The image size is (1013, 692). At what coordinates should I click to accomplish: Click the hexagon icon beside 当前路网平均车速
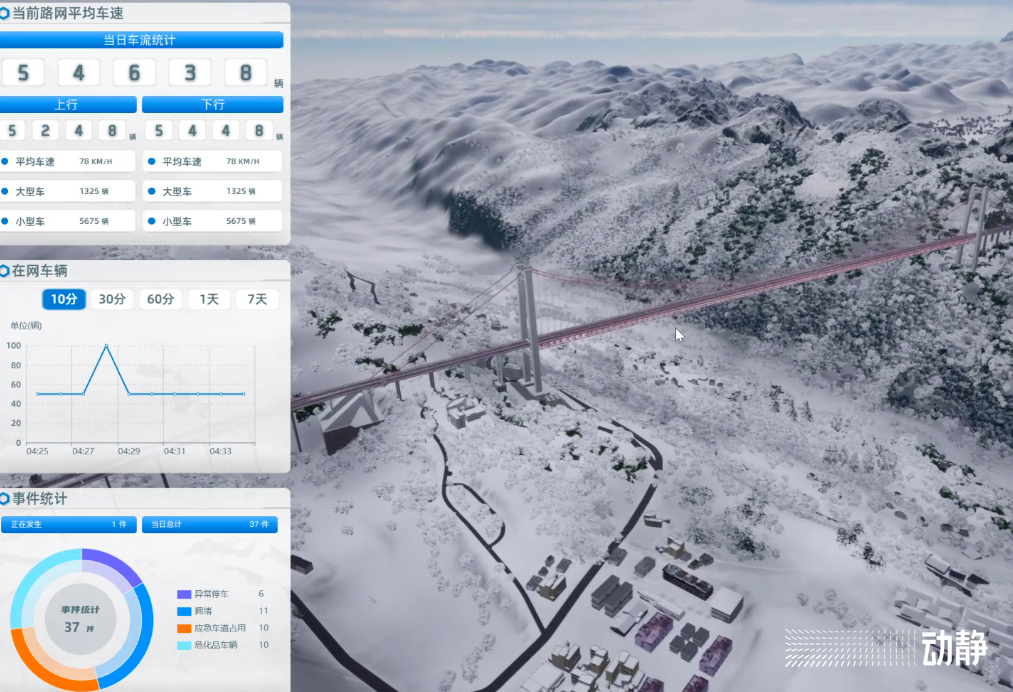click(x=5, y=13)
